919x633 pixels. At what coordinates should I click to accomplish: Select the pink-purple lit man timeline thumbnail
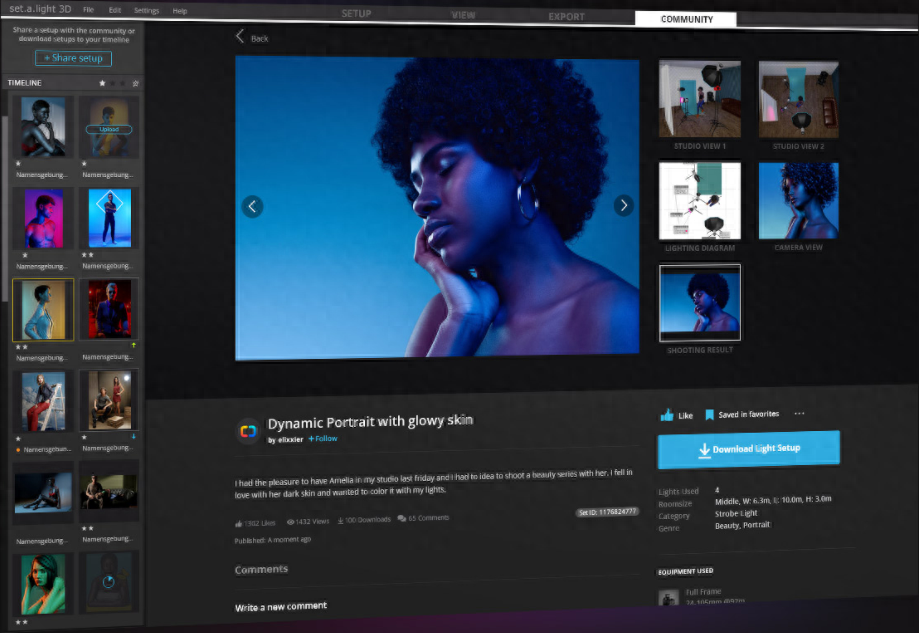43,219
